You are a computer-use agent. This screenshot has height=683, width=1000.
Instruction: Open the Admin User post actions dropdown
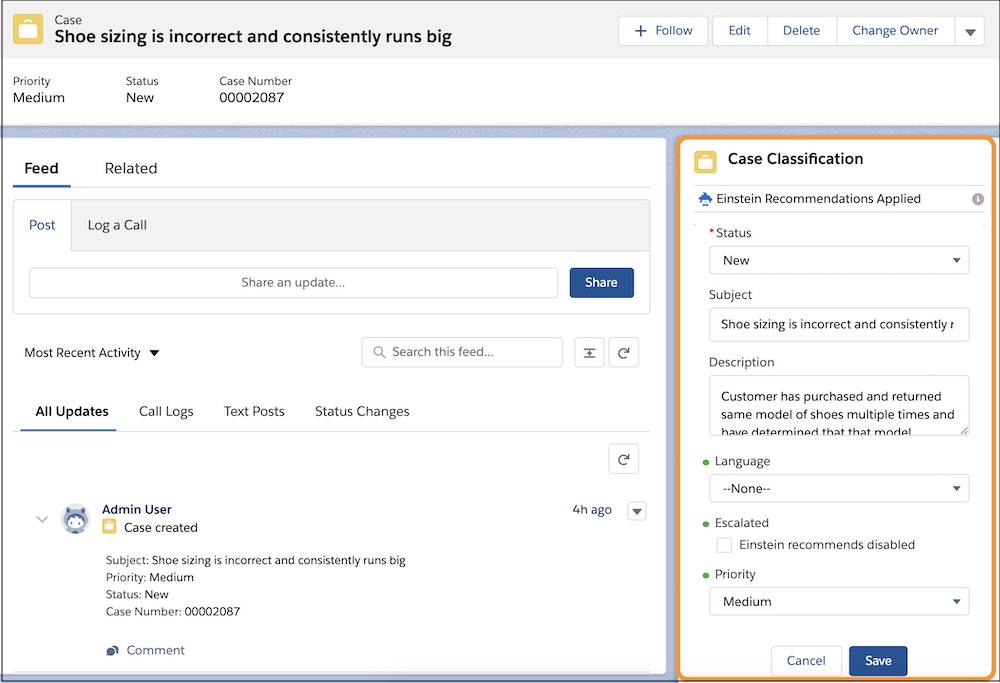pos(637,511)
